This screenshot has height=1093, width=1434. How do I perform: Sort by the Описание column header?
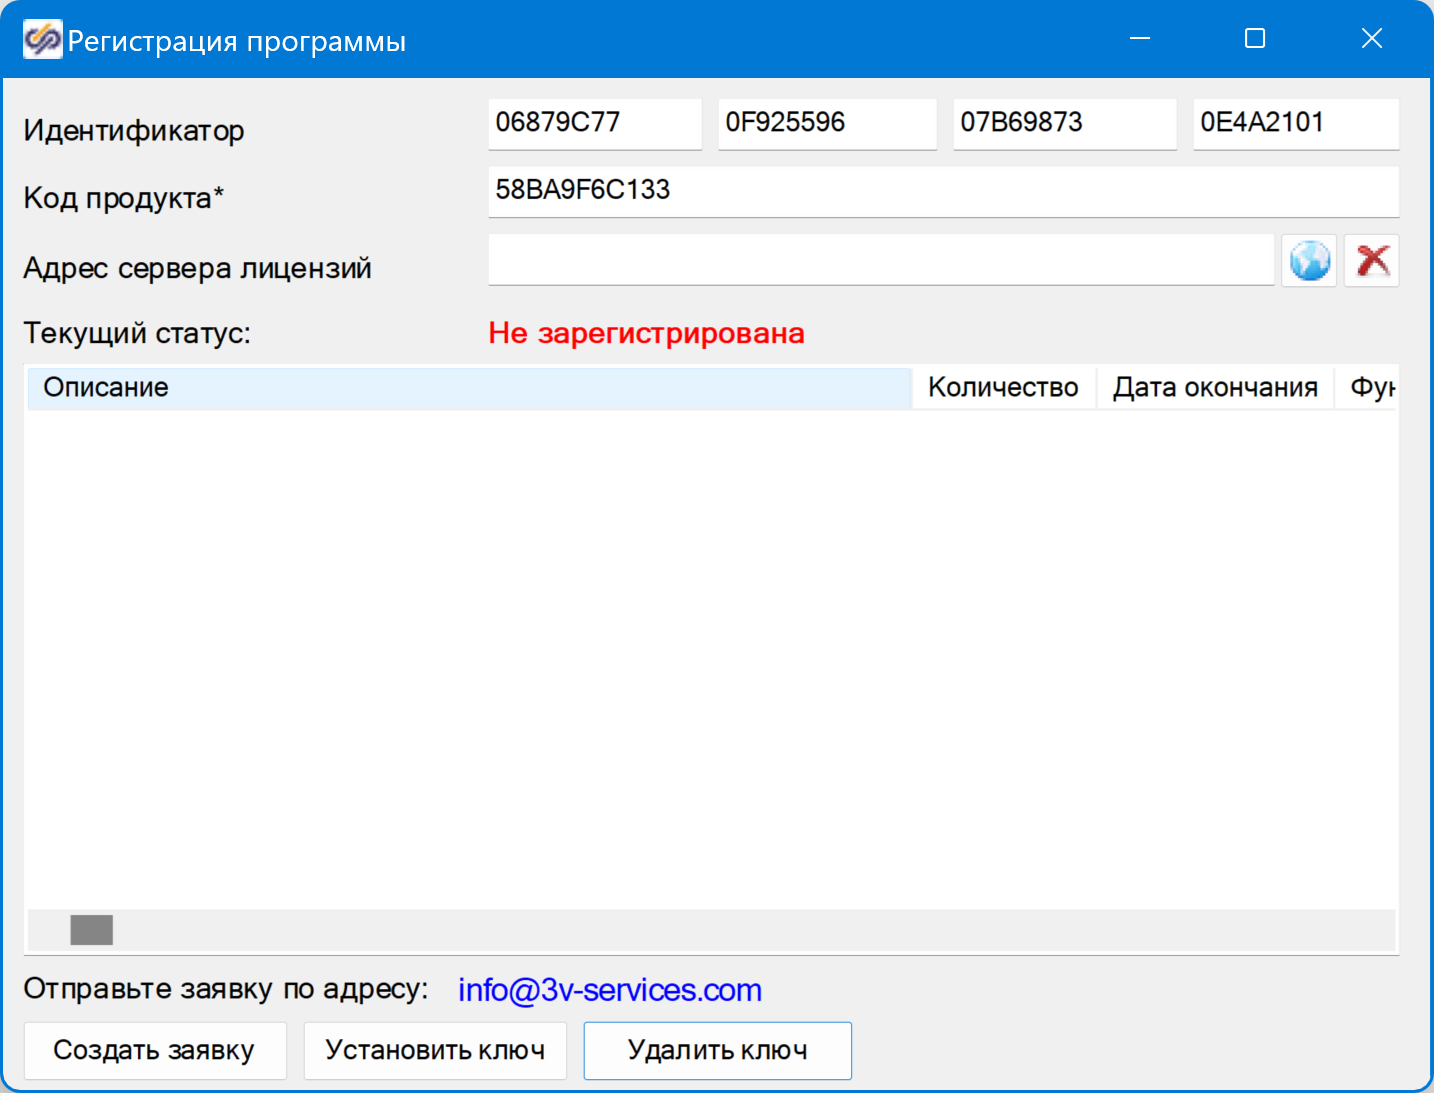tap(468, 388)
